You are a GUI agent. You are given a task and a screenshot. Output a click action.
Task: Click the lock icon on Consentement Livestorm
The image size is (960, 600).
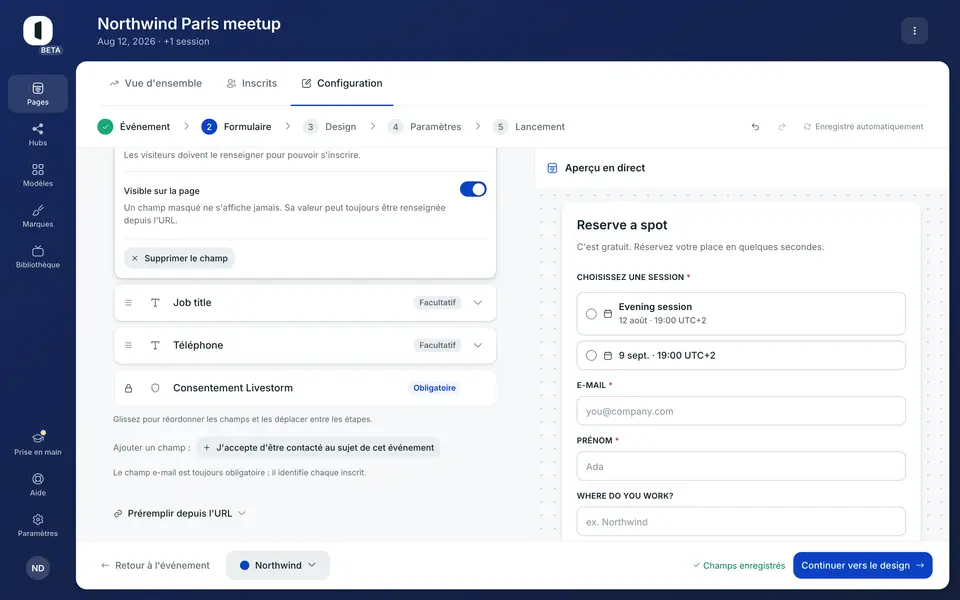129,388
